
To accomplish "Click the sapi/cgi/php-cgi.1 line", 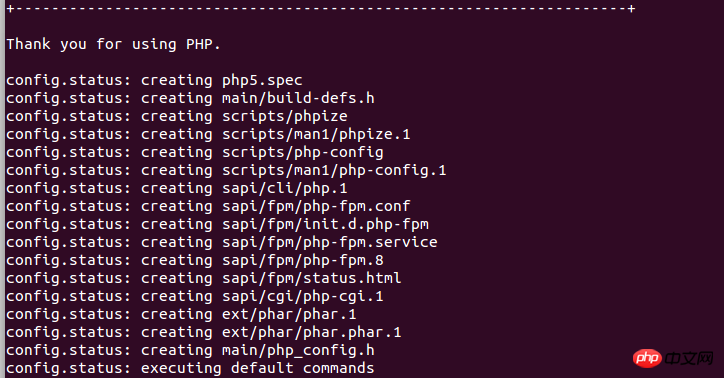I will point(195,296).
